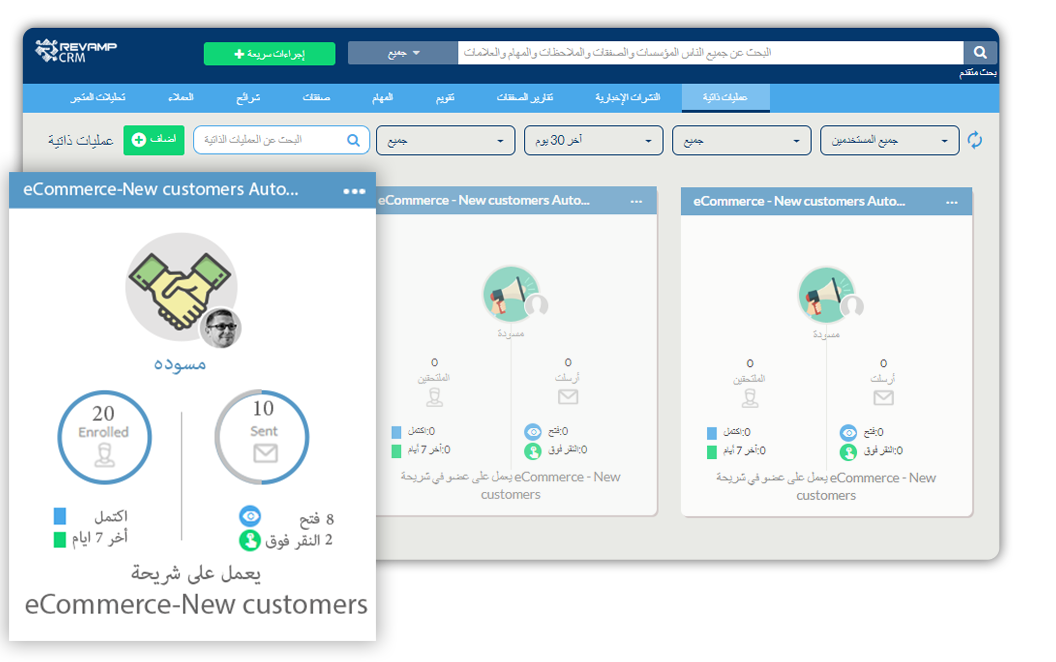Go to the النشرات الإخبارية tab

[x=627, y=98]
